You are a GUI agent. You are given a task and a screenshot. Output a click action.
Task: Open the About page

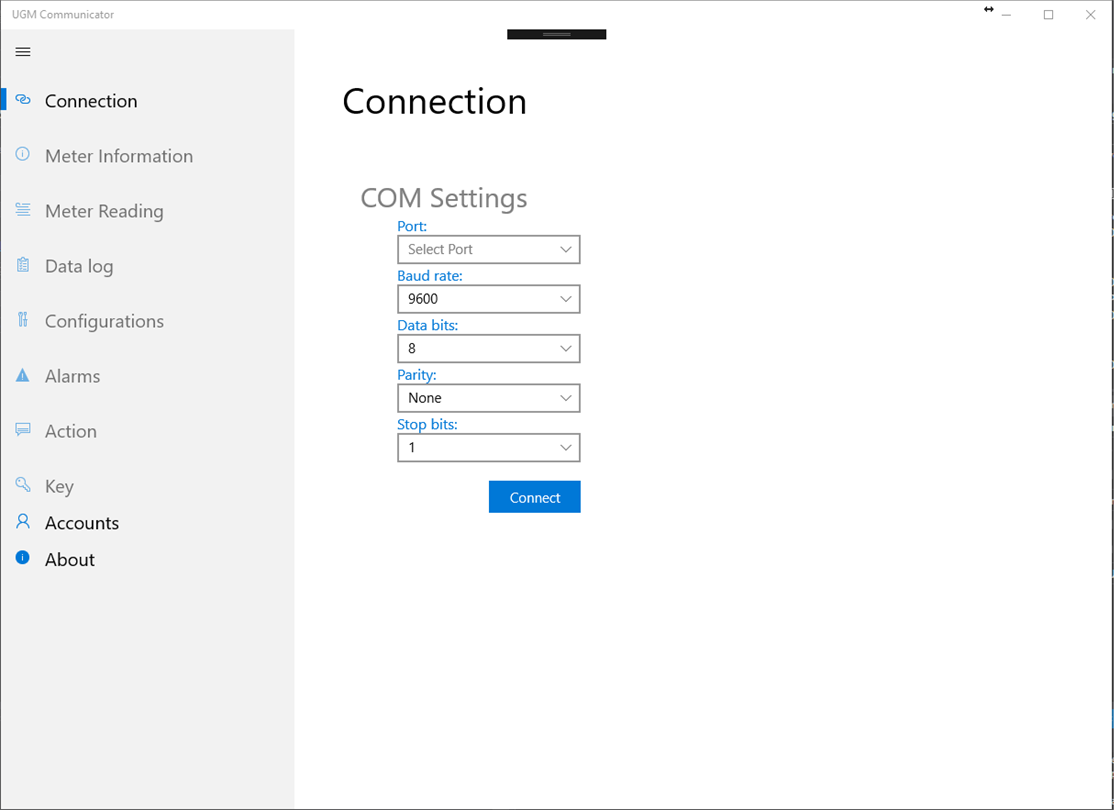70,560
